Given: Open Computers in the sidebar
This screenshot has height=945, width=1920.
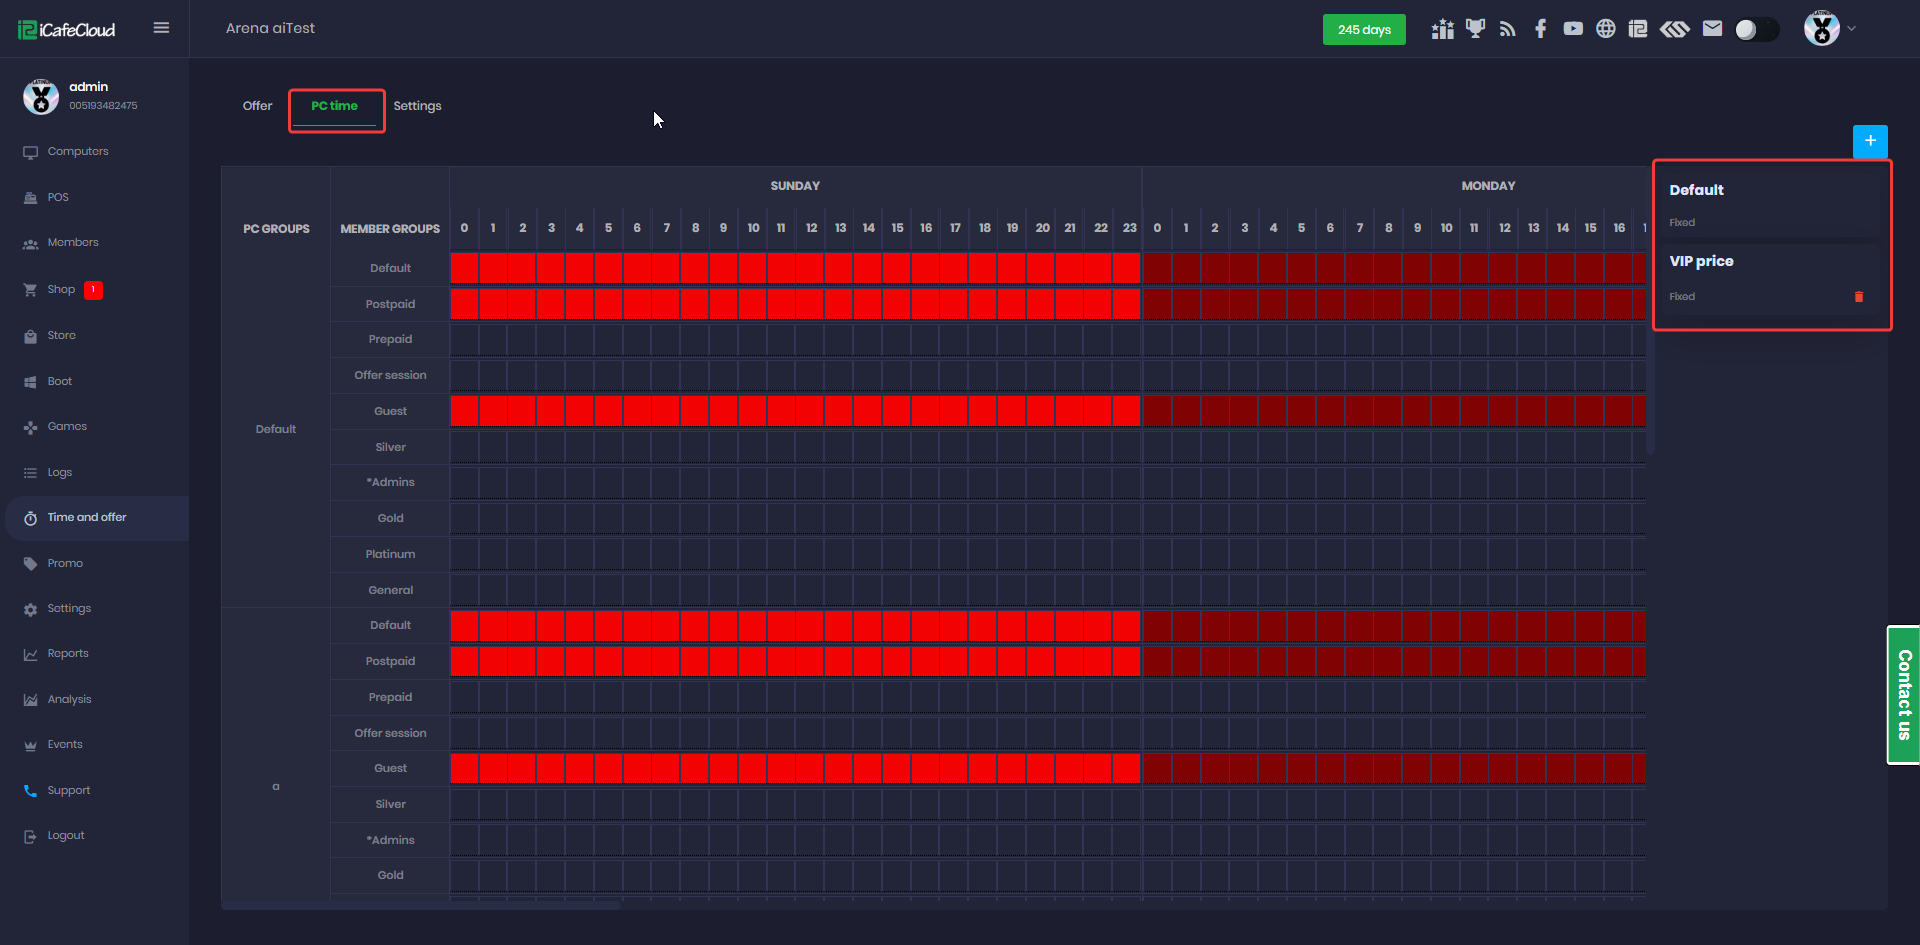Looking at the screenshot, I should pos(78,152).
